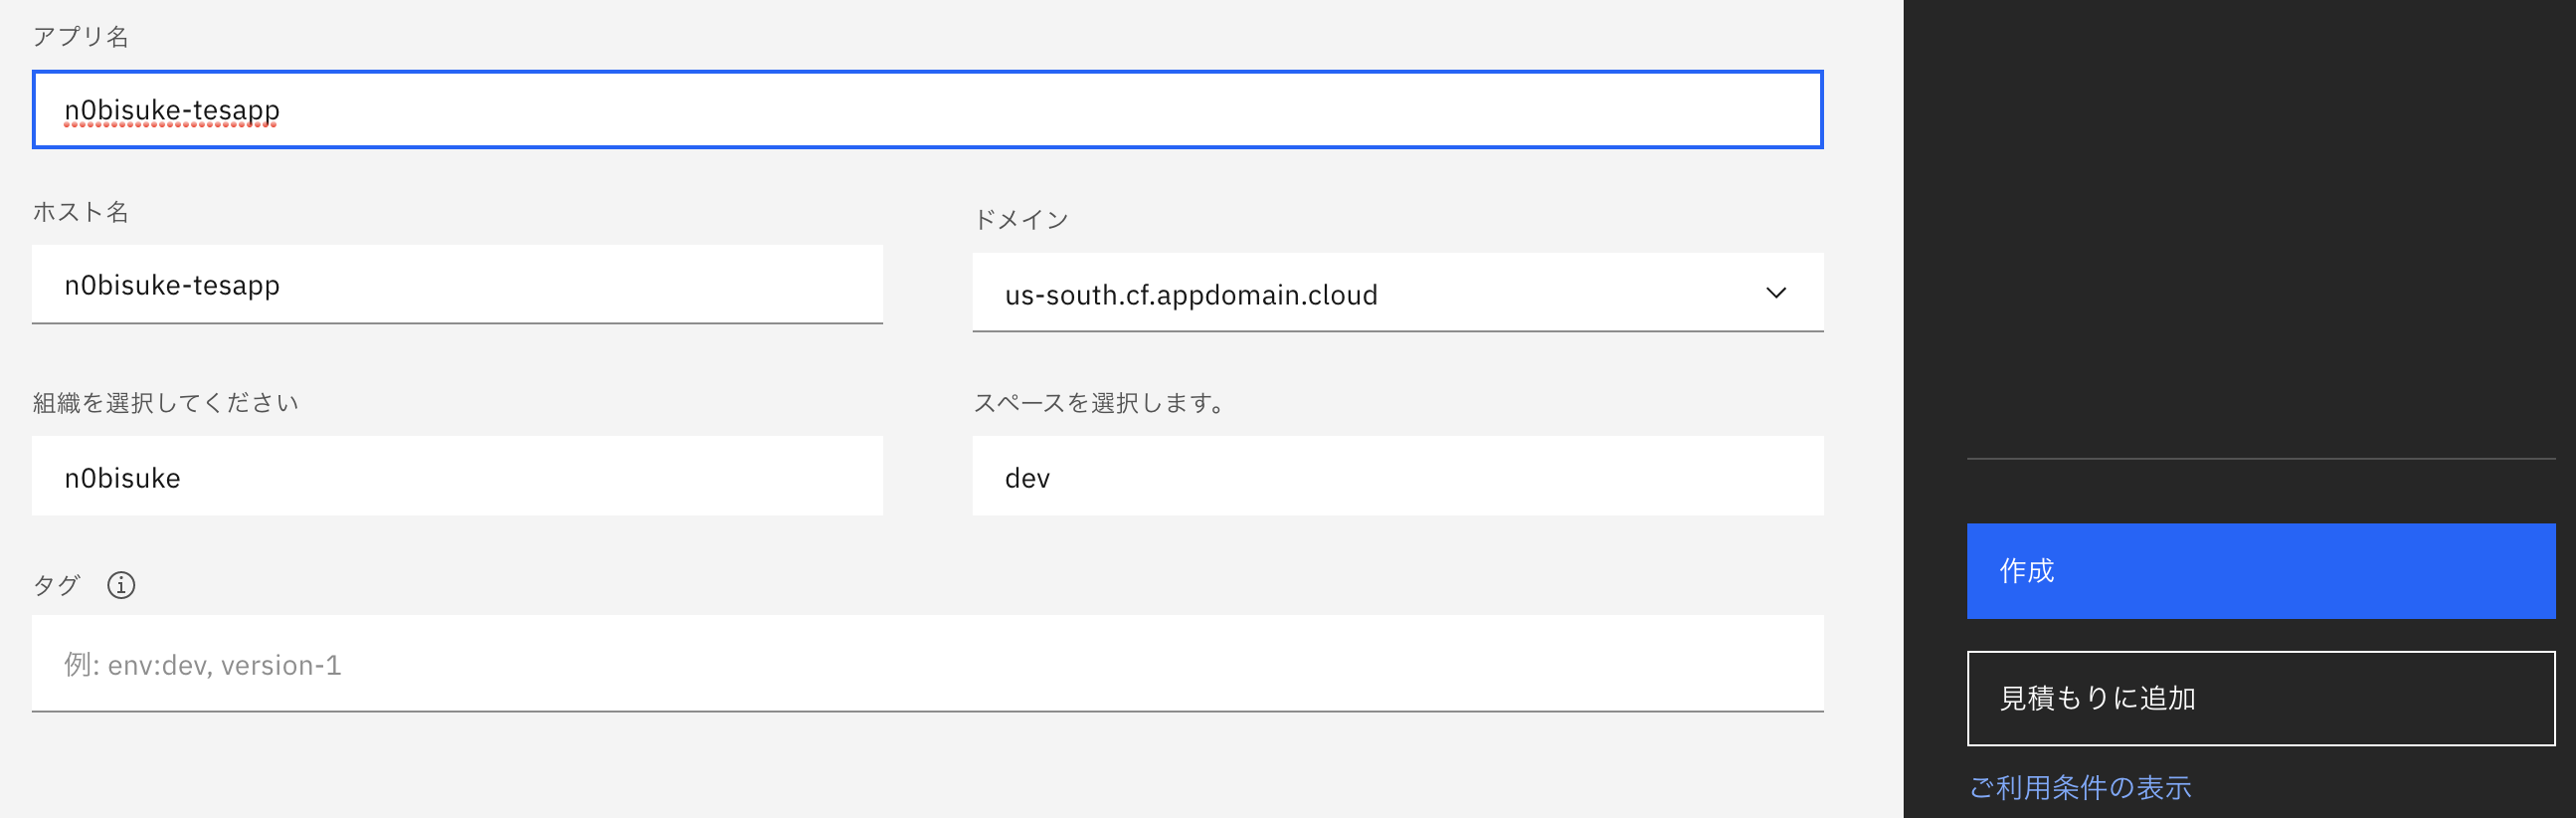Click the 作成 button to create app

(x=2260, y=571)
